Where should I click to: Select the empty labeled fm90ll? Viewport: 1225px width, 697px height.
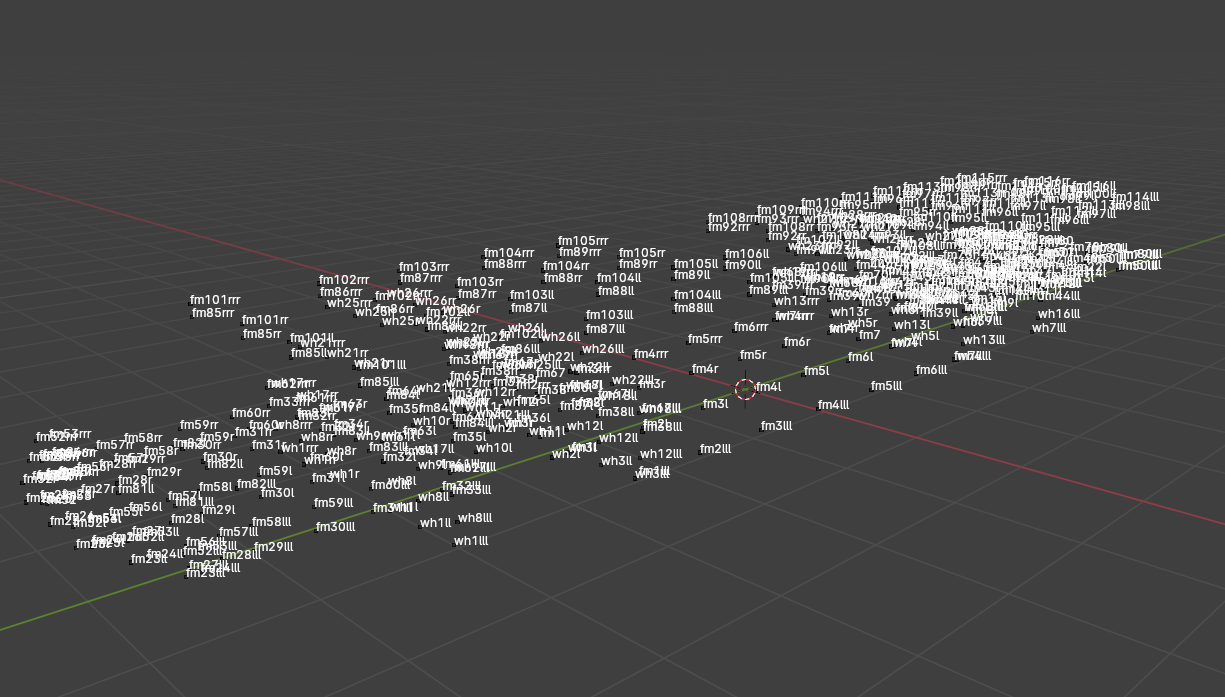pos(744,265)
